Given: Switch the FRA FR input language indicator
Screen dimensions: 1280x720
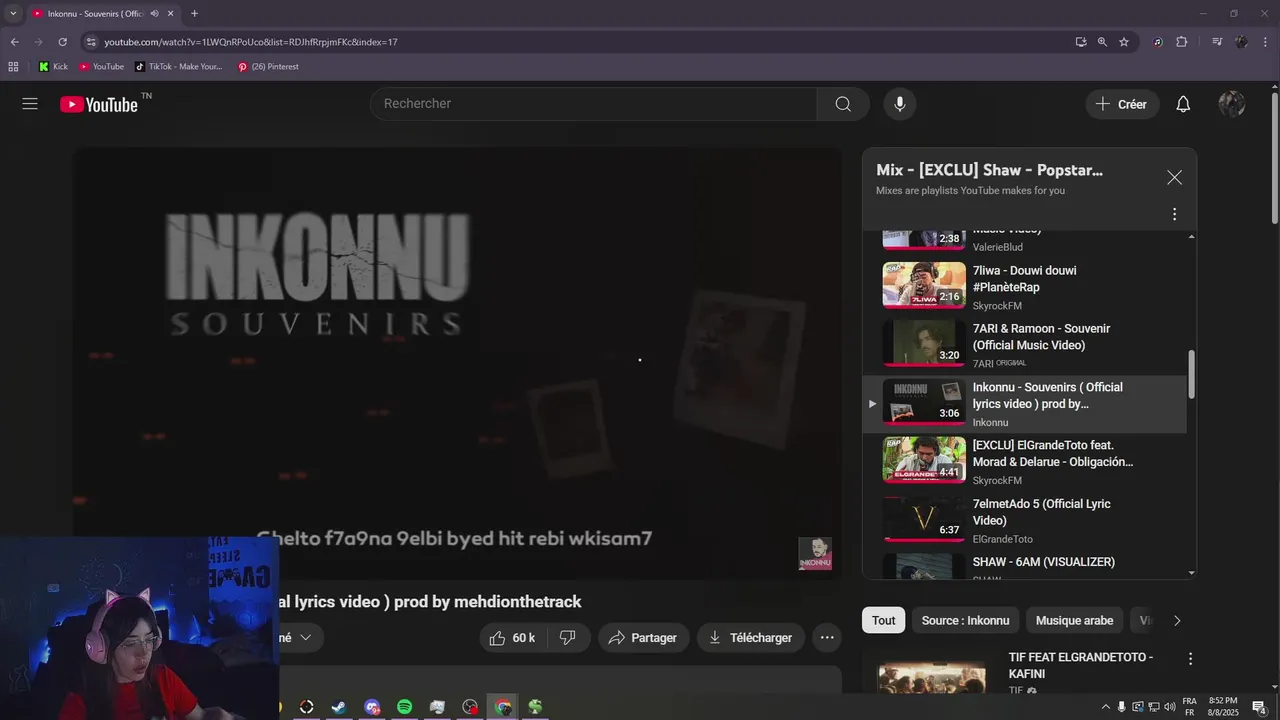Looking at the screenshot, I should [x=1190, y=707].
